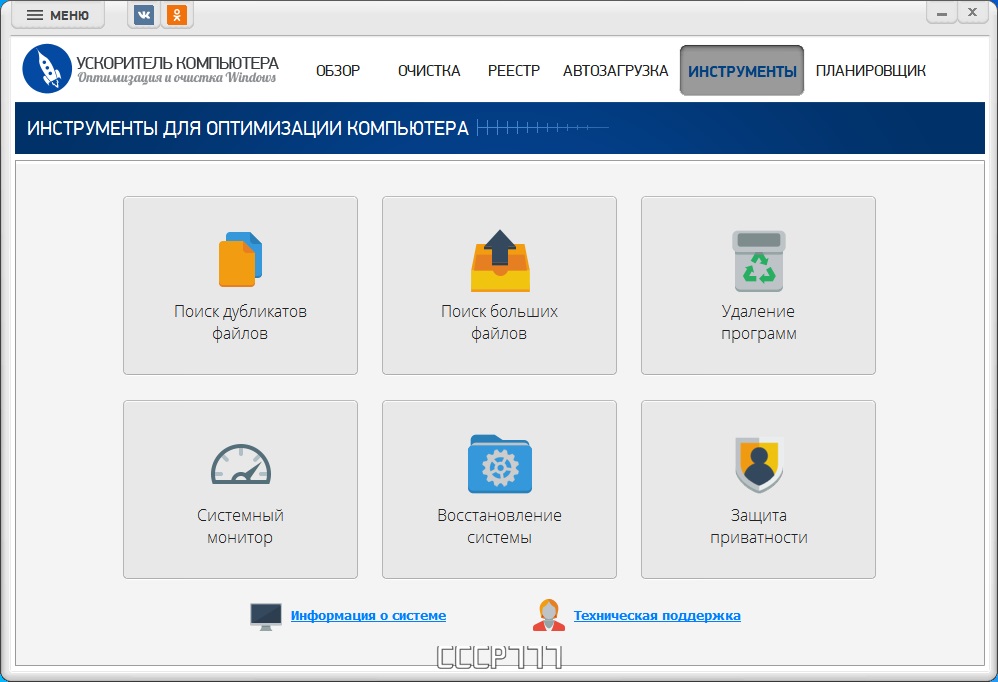Follow the Техническая поддержка link
998x682 pixels.
[657, 616]
